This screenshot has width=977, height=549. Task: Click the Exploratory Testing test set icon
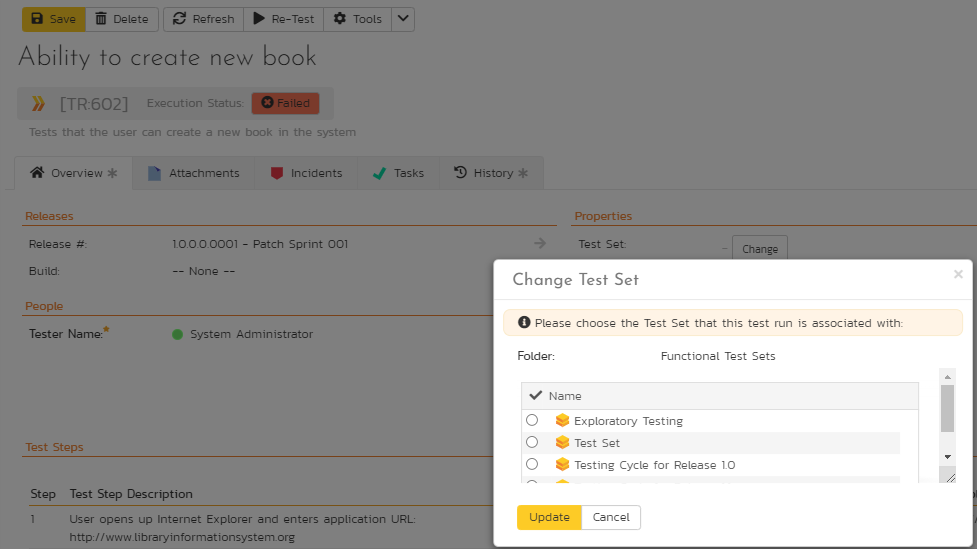click(562, 421)
